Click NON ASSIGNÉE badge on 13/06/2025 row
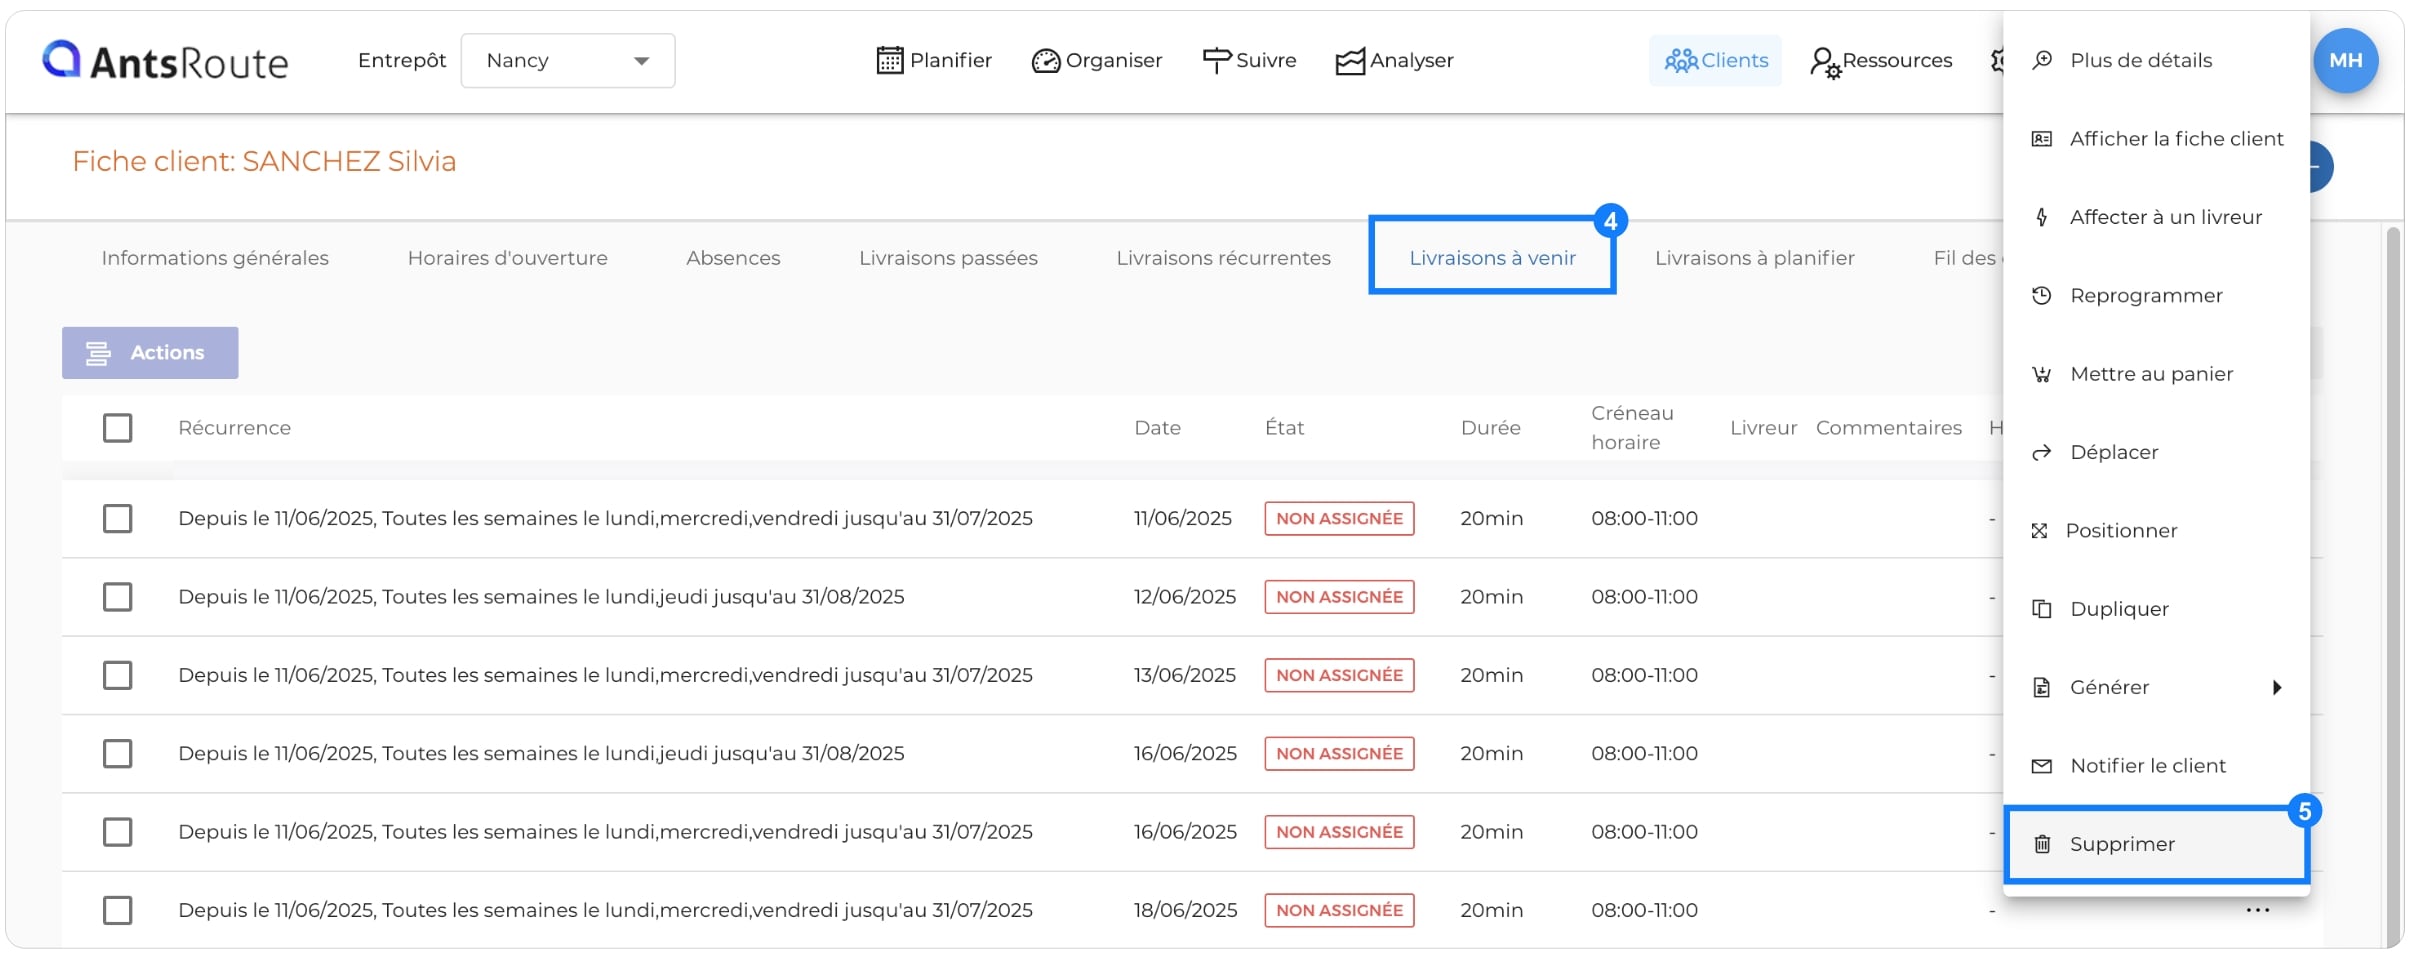The width and height of the screenshot is (2410, 958). click(1339, 675)
